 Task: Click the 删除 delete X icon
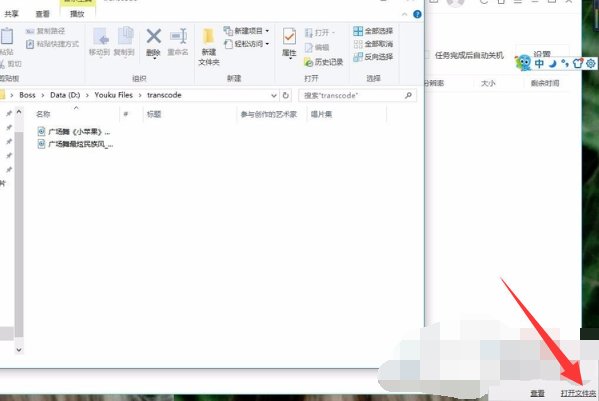[154, 37]
